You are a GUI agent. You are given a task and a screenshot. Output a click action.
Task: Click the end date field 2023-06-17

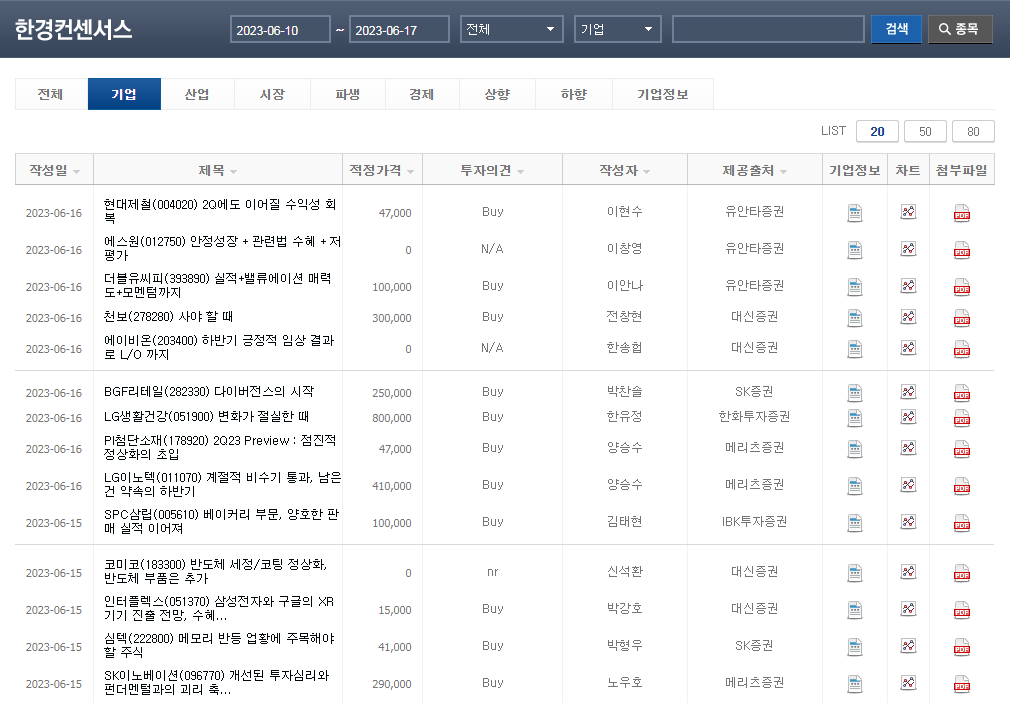pos(399,30)
